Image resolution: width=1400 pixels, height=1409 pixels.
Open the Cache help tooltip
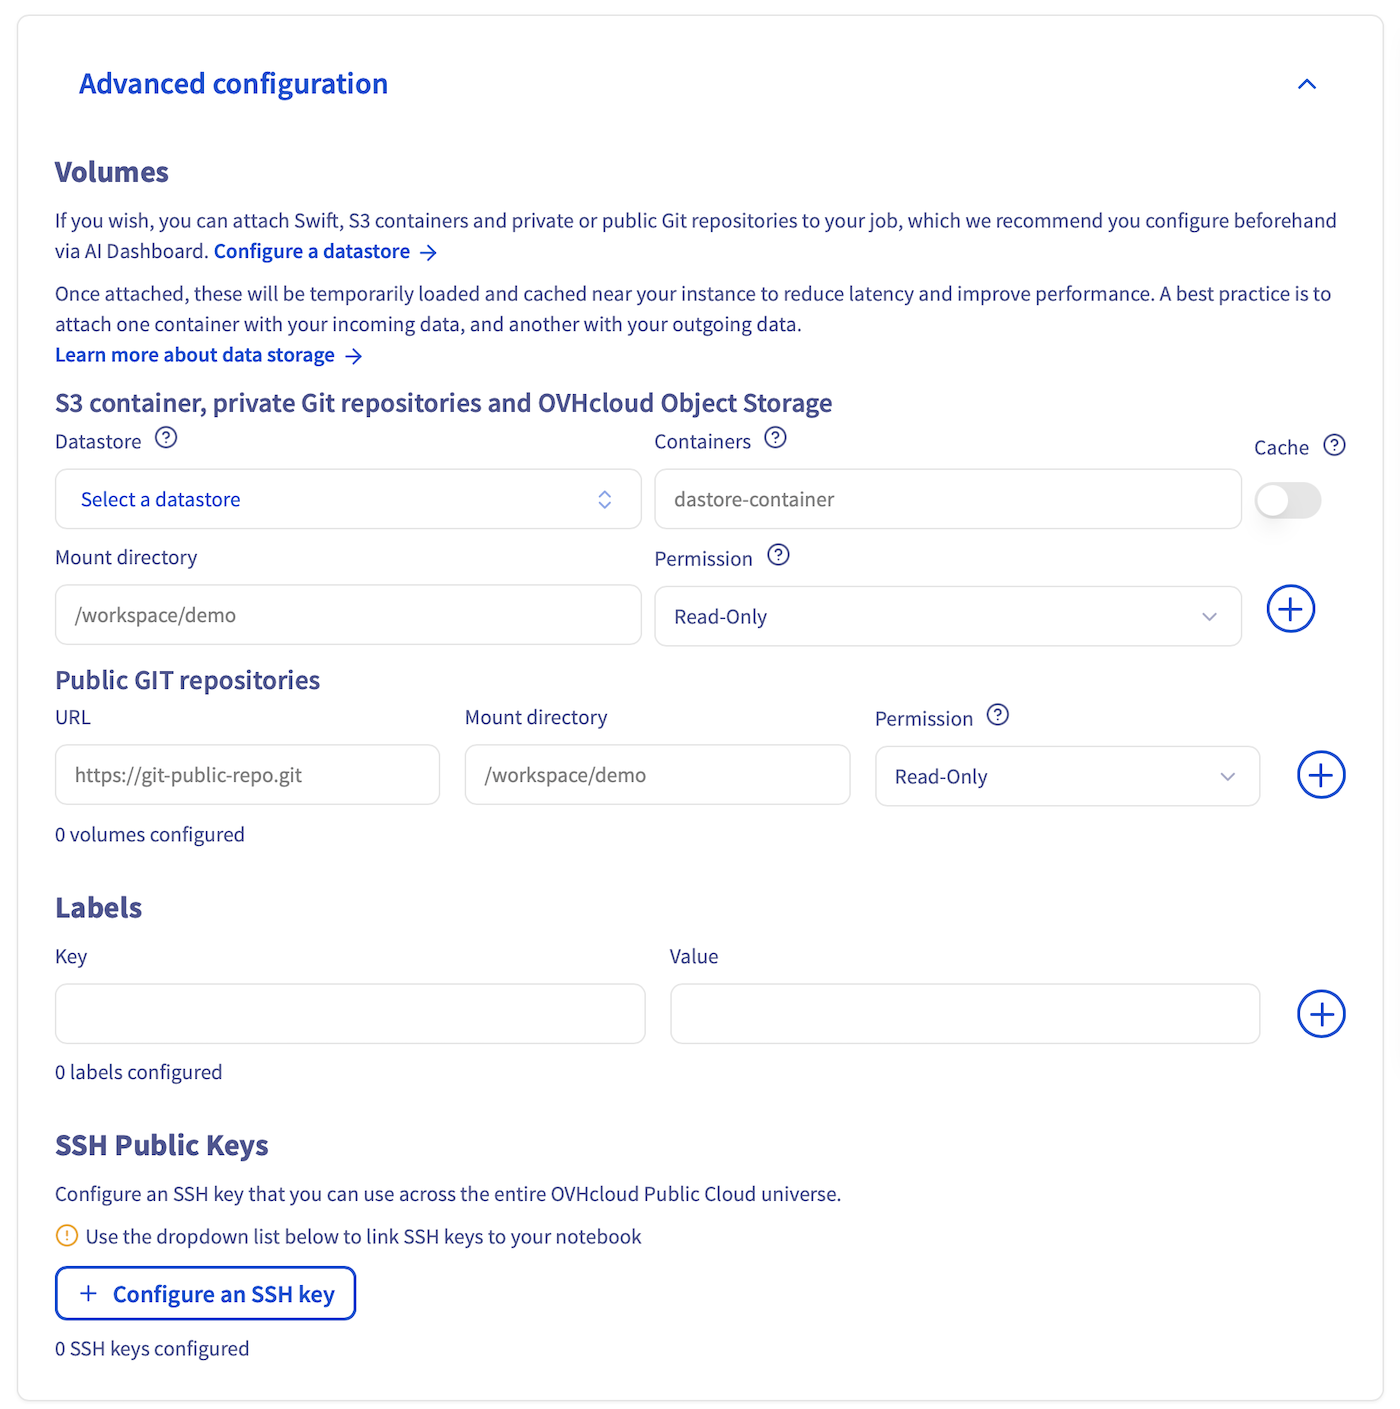[1334, 445]
